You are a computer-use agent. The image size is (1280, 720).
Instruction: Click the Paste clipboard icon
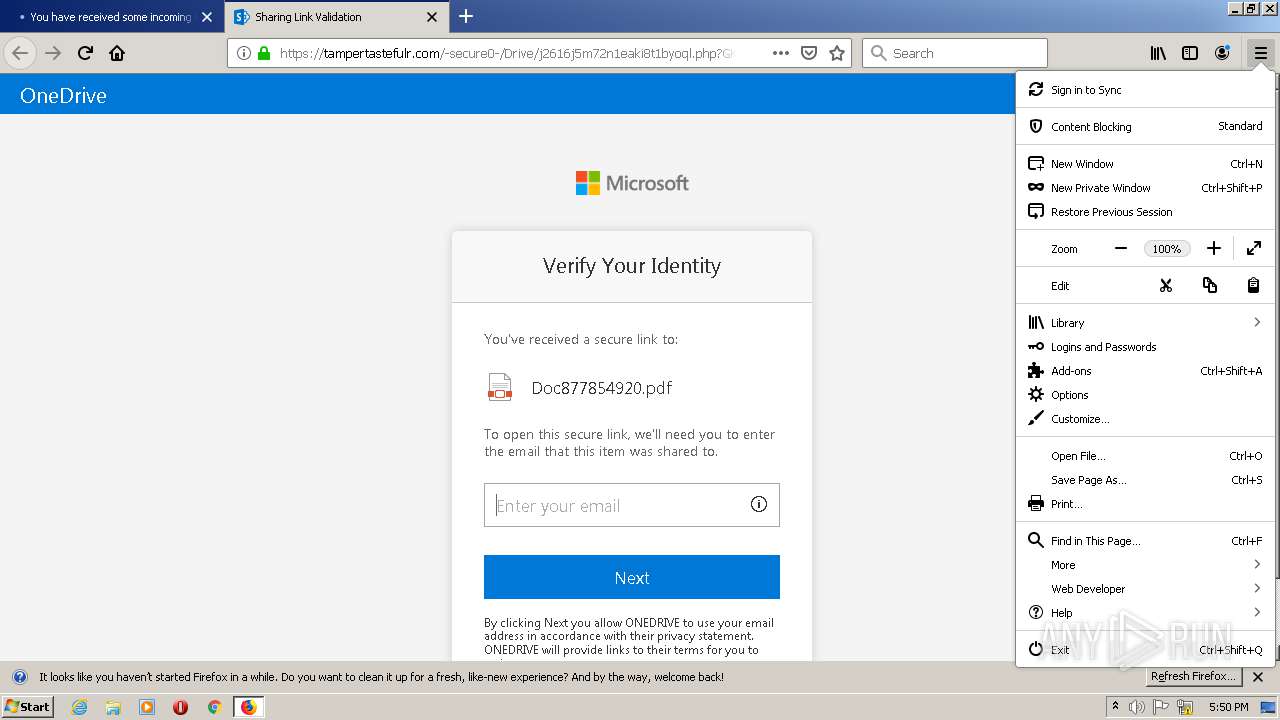pyautogui.click(x=1253, y=285)
